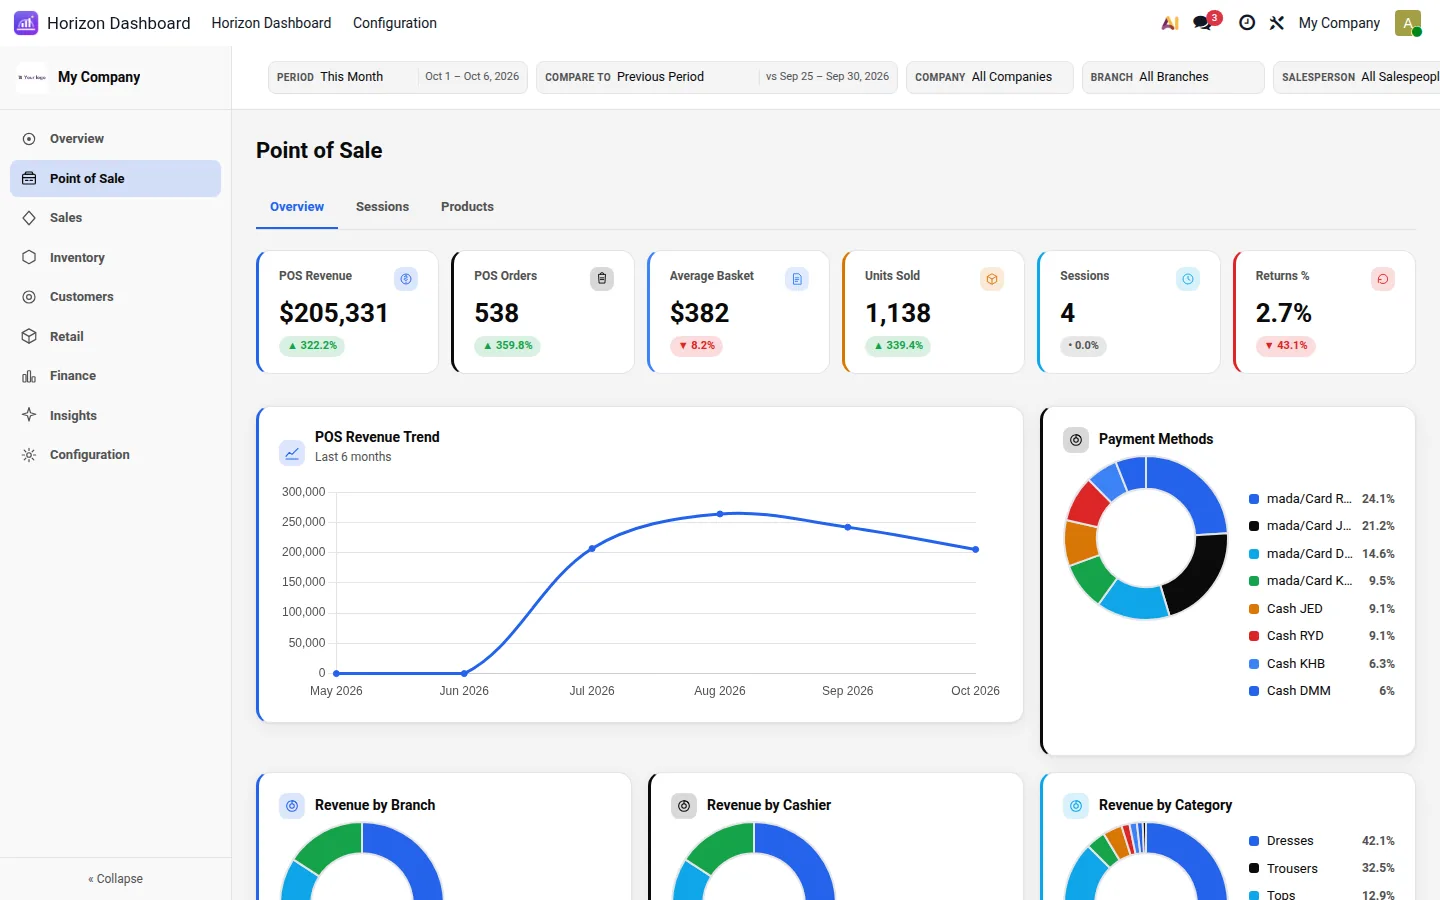Click the Dresses legend entry
Image resolution: width=1440 pixels, height=900 pixels.
tap(1322, 841)
